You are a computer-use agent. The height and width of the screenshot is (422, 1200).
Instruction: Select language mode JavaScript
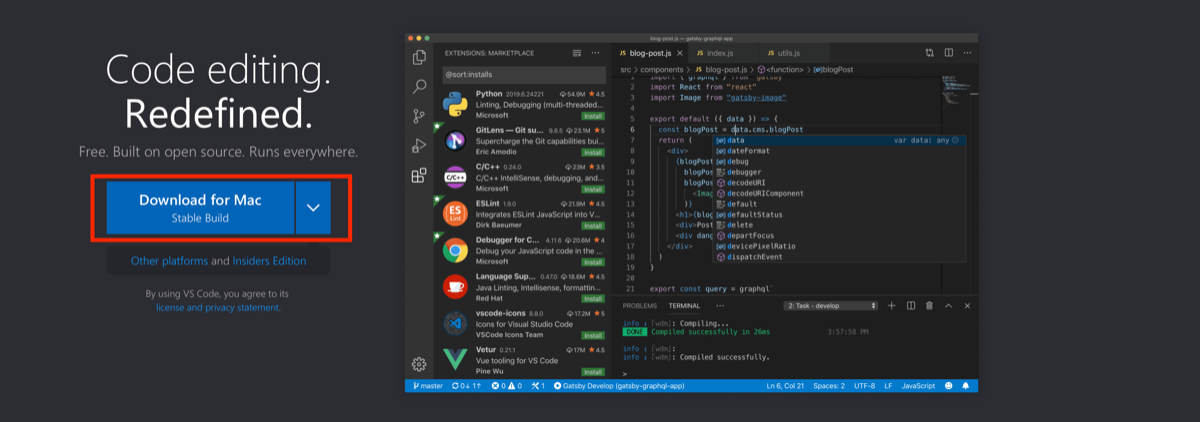point(919,385)
